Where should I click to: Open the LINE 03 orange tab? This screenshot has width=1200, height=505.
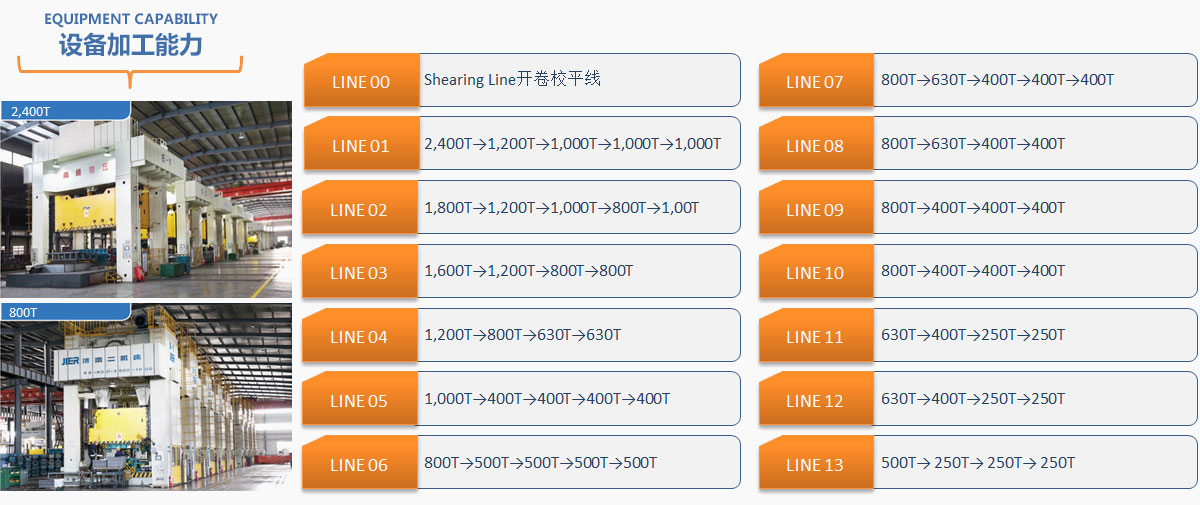point(359,273)
